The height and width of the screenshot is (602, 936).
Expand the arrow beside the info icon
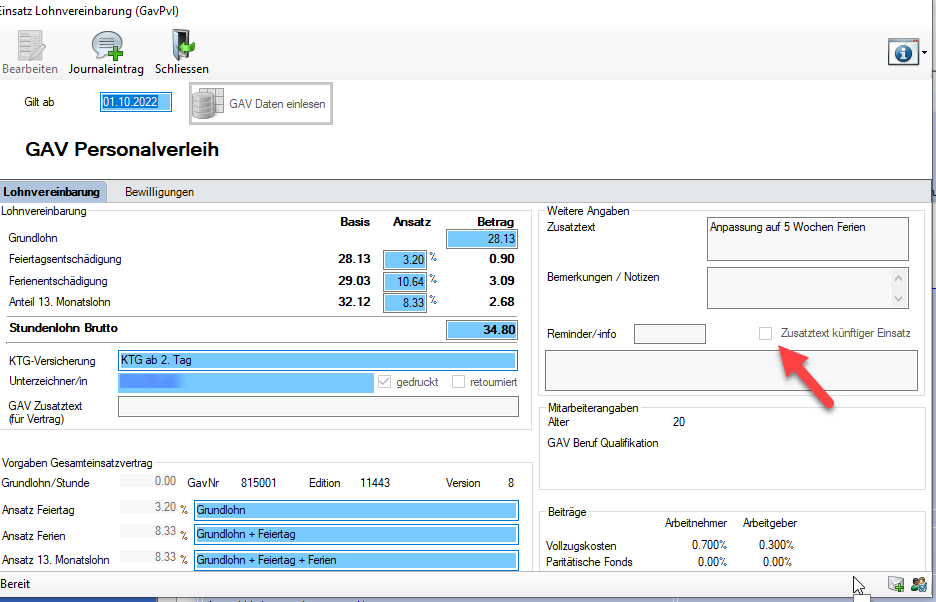(x=925, y=53)
